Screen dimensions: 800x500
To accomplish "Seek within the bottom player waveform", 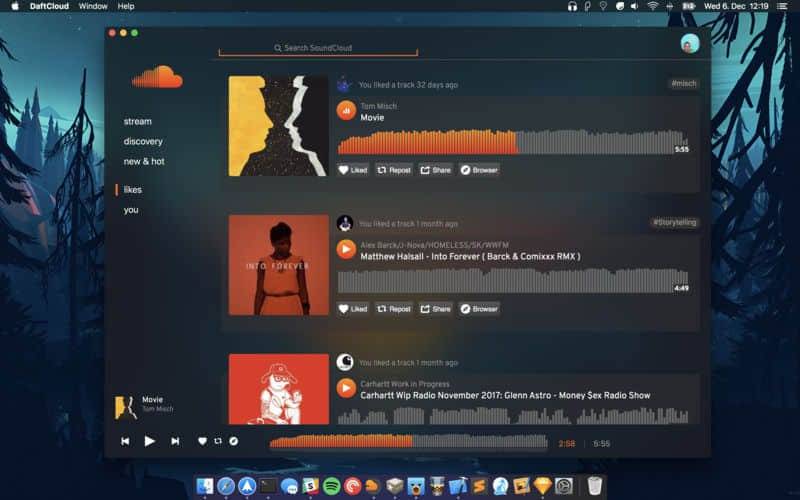I will click(408, 441).
